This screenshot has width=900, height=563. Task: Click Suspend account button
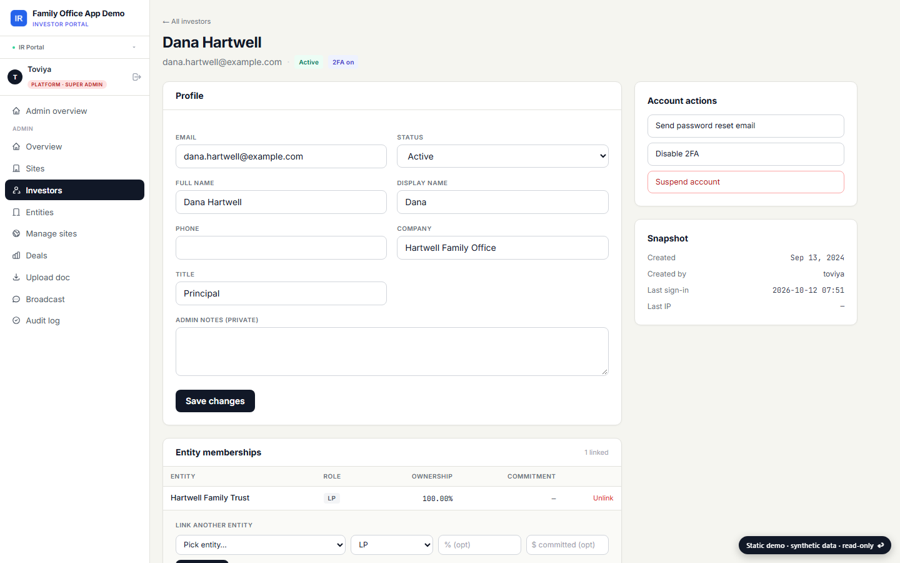tap(746, 182)
